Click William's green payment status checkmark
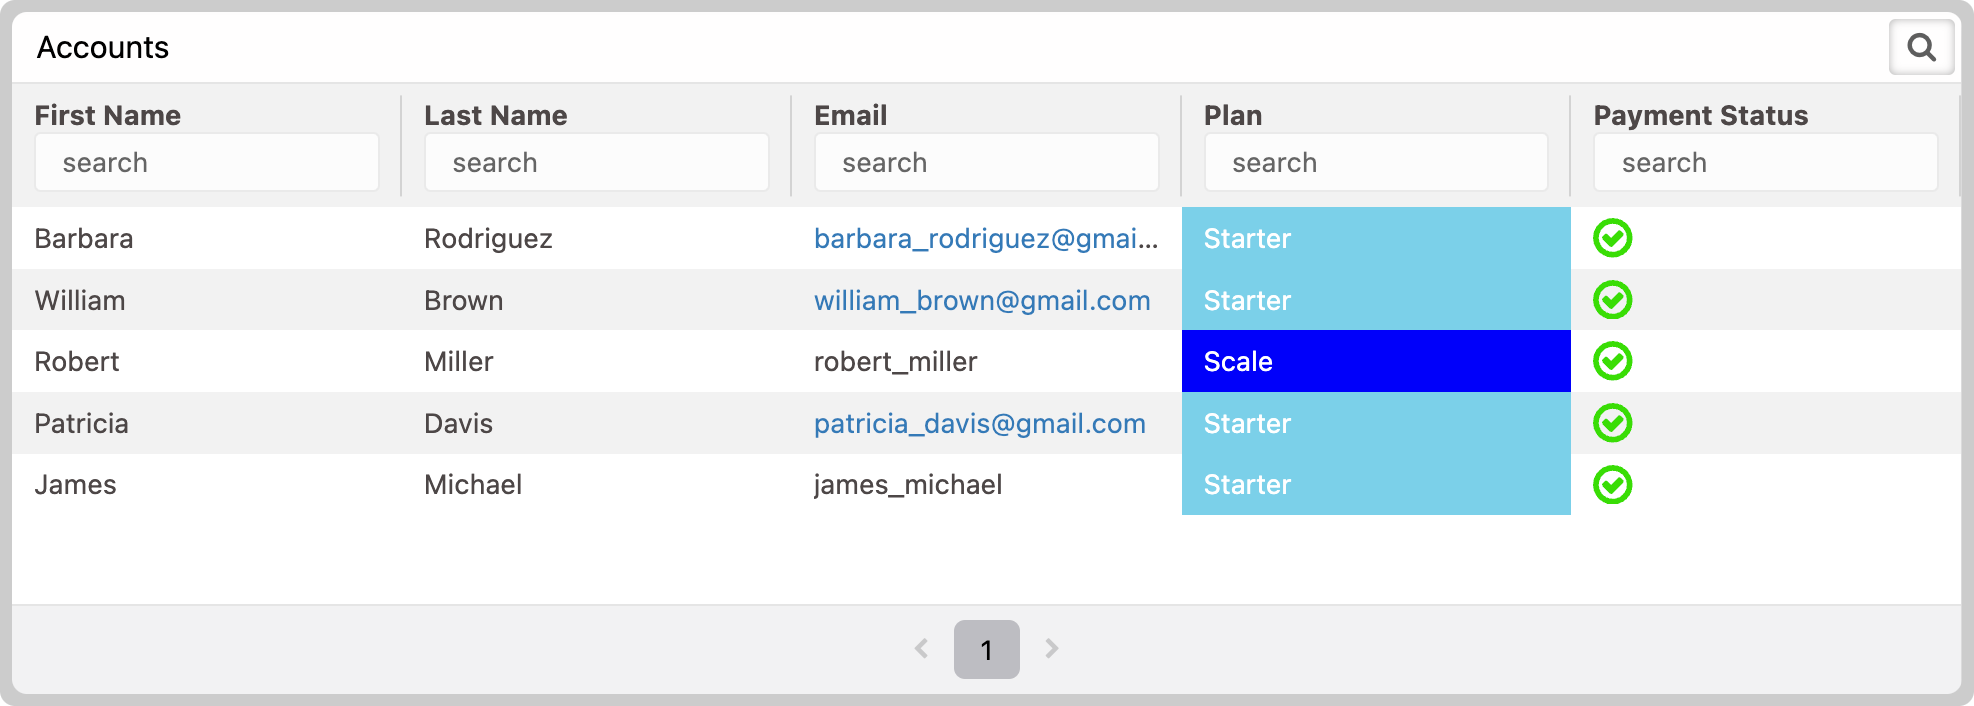 (x=1612, y=300)
